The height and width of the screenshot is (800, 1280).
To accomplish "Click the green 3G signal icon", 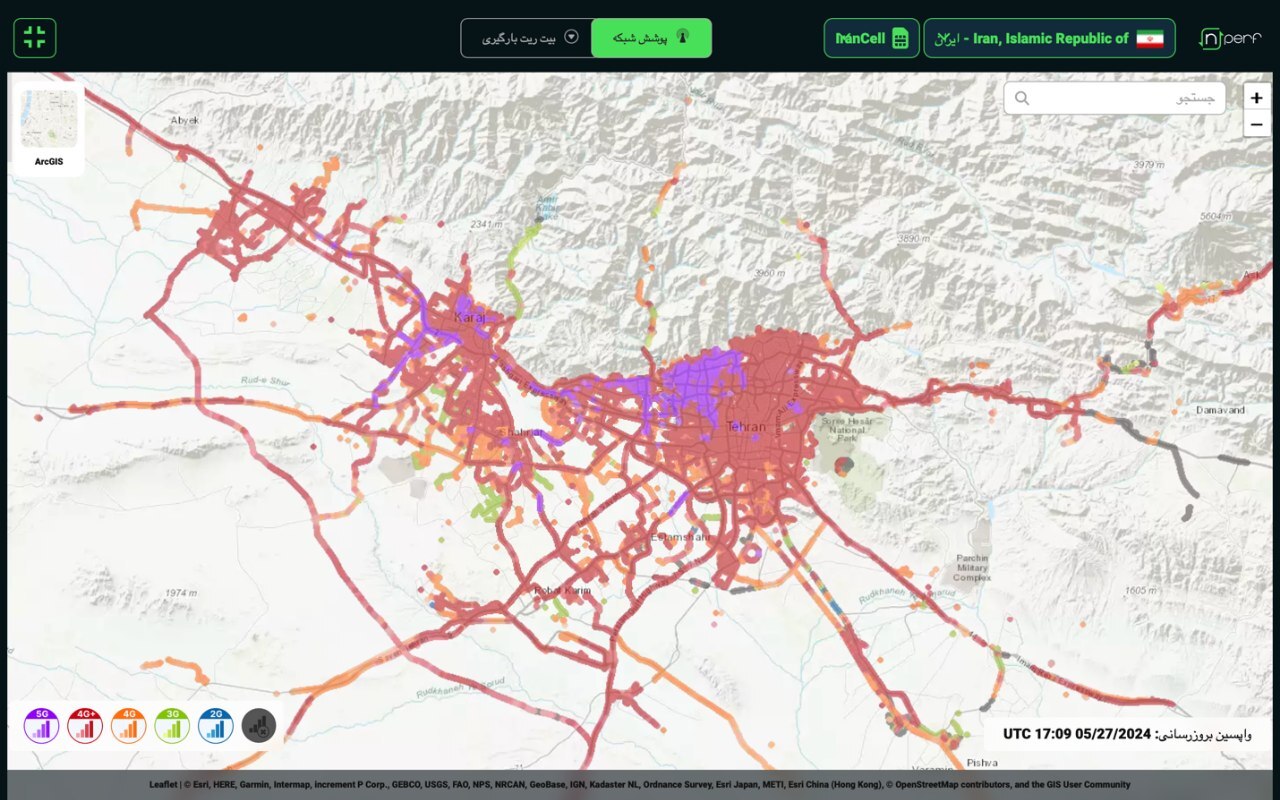I will click(x=172, y=725).
